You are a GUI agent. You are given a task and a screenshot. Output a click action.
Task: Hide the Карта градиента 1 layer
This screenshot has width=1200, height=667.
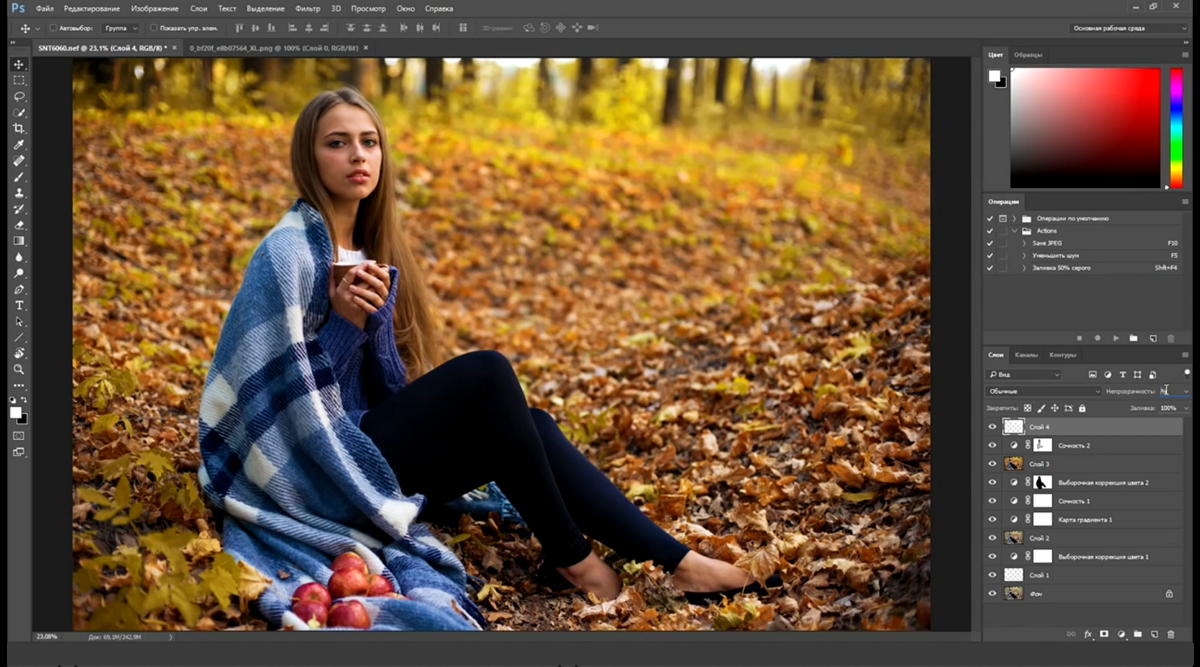tap(993, 519)
